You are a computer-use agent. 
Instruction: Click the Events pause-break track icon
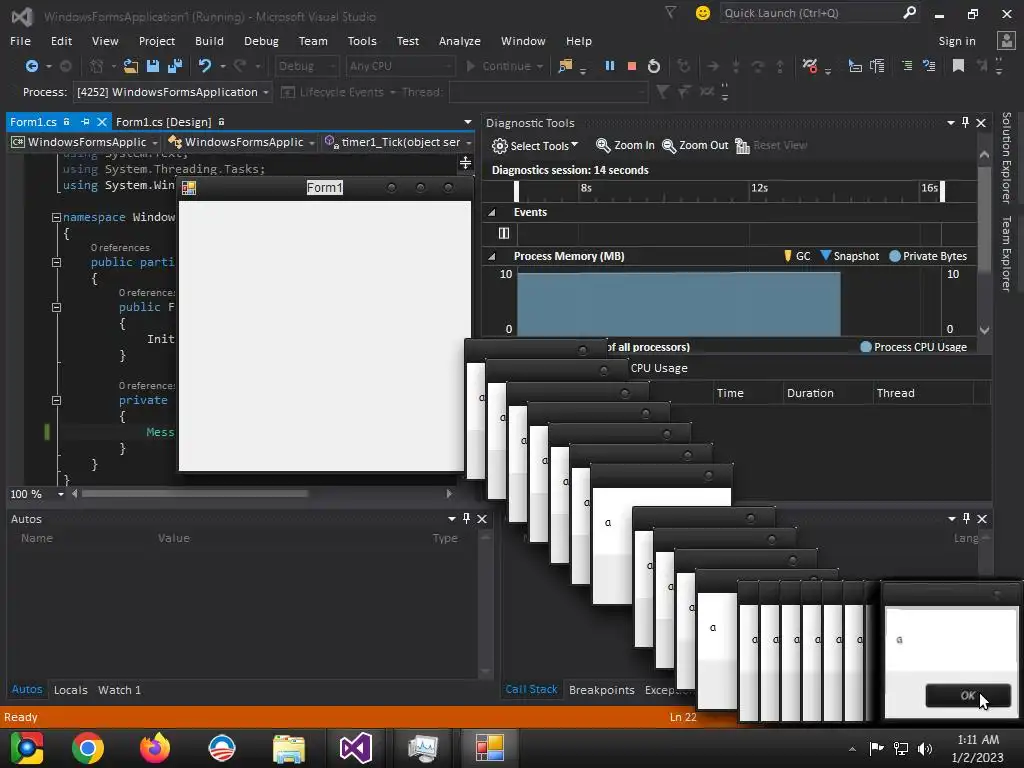504,233
